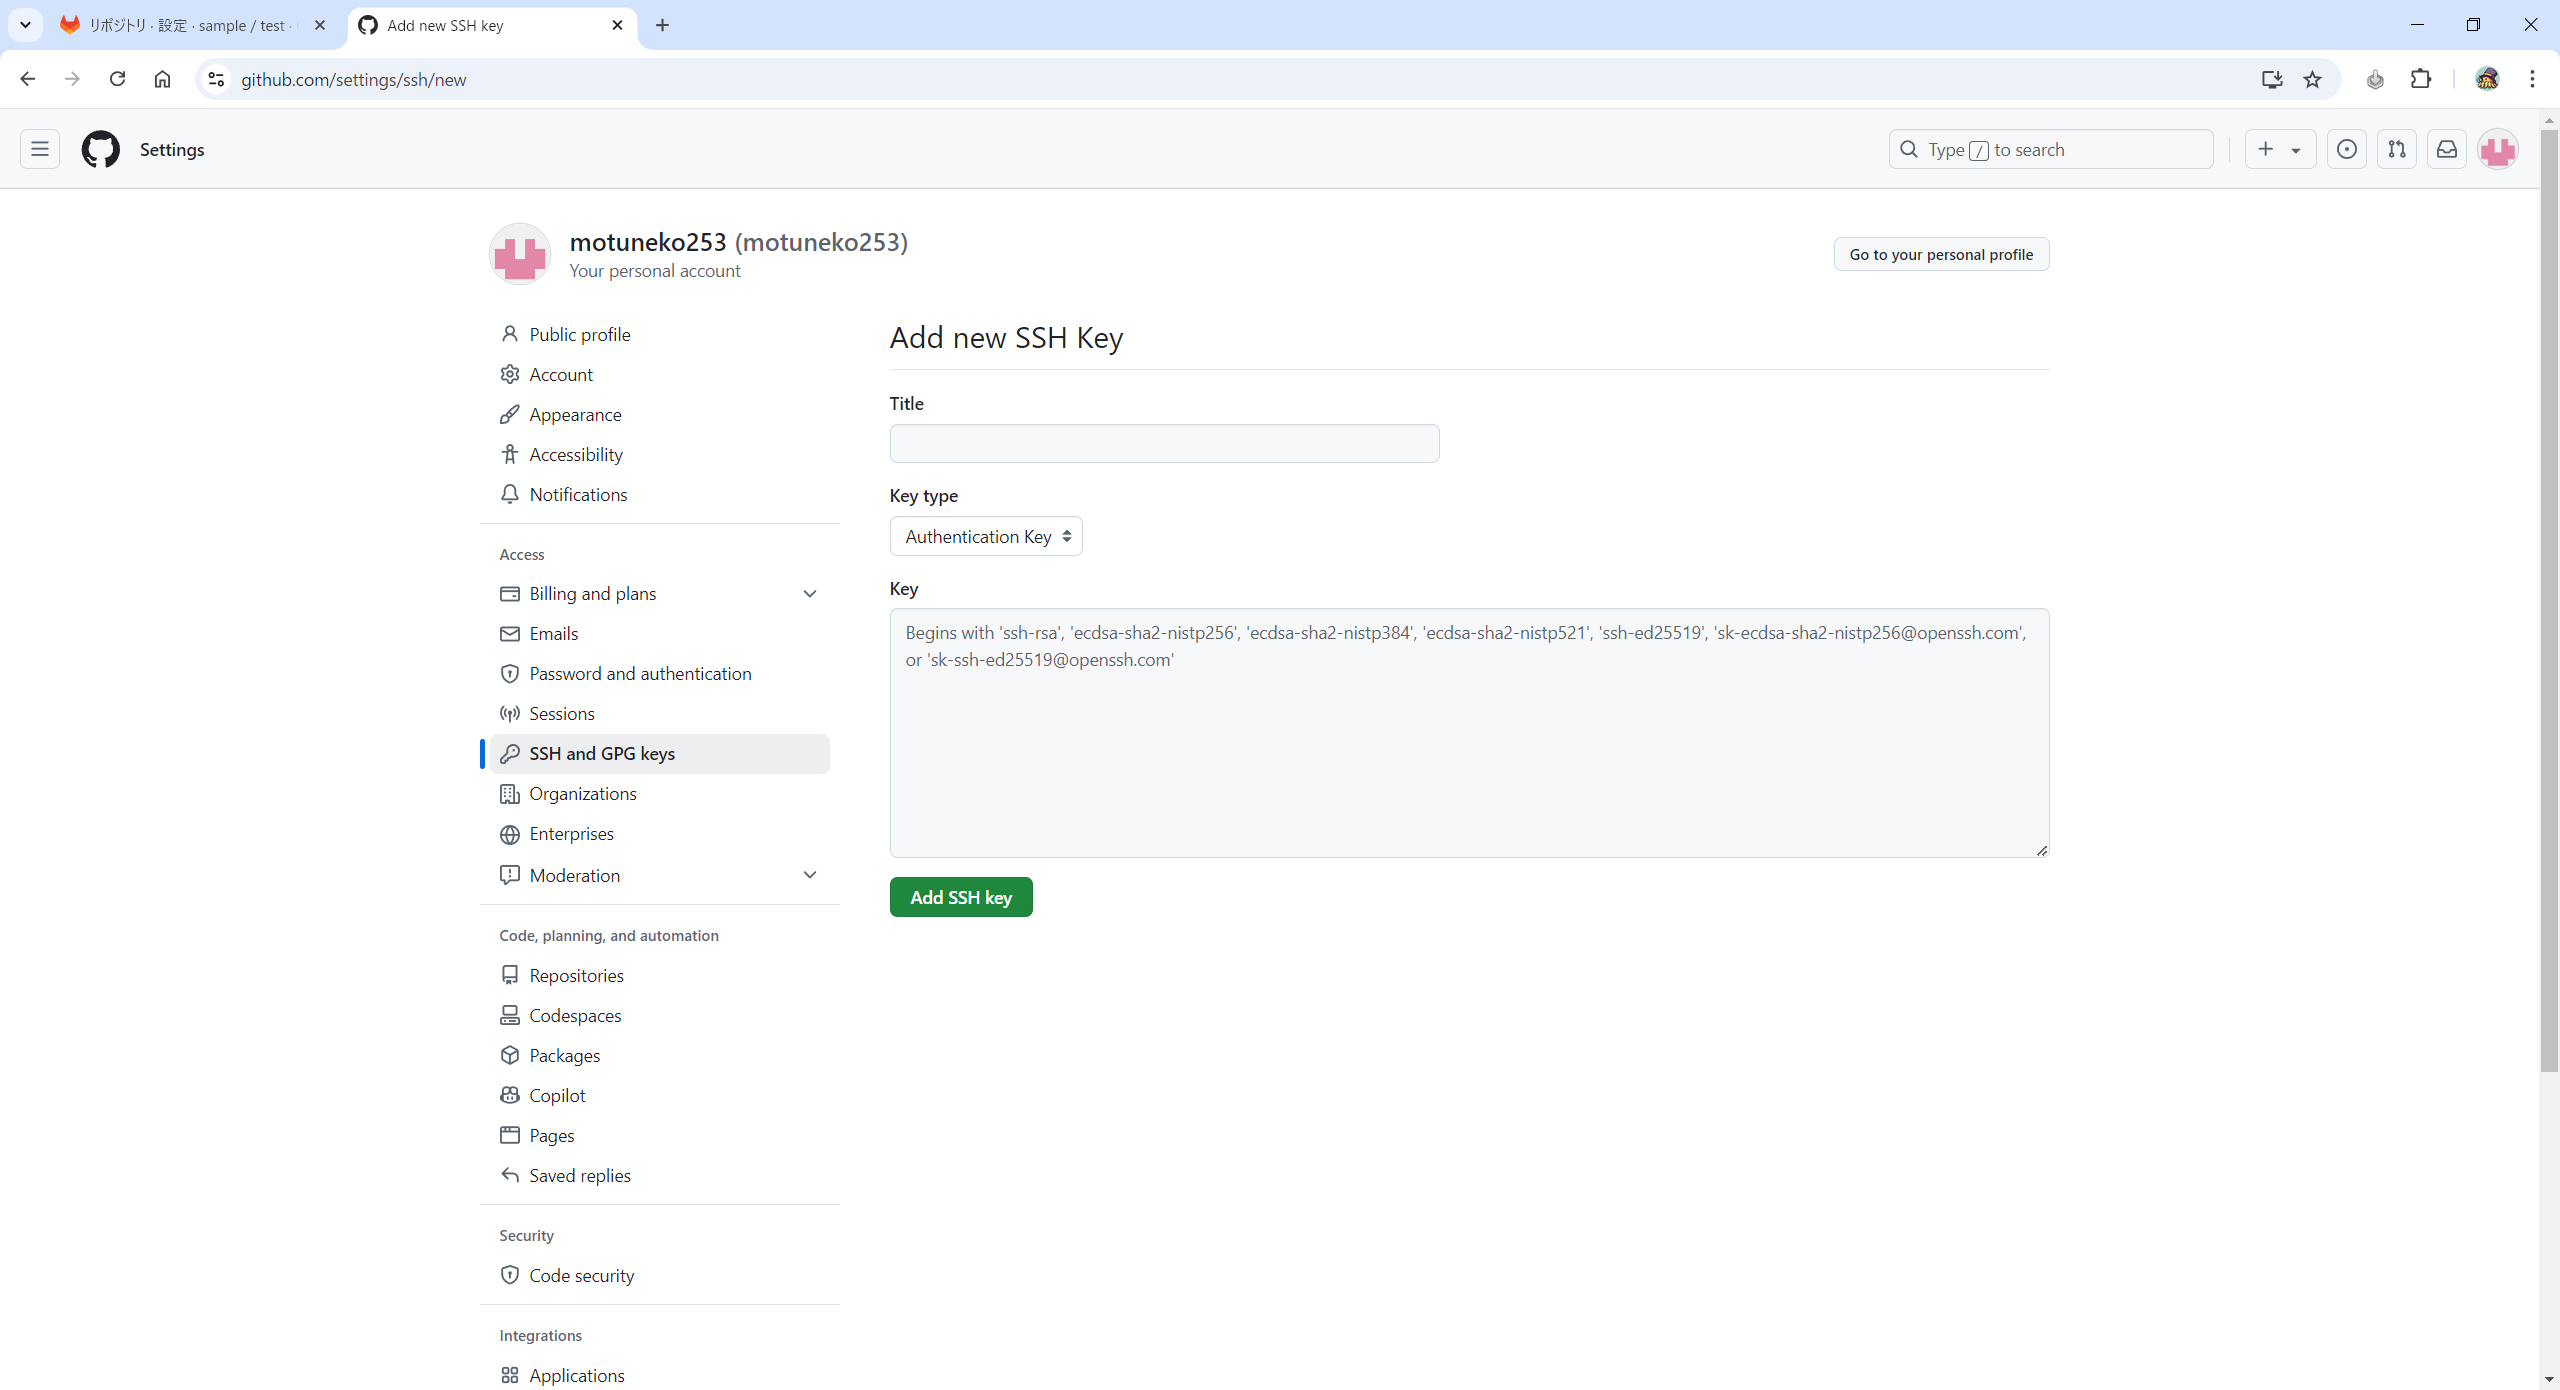Open the browser extensions icon
This screenshot has width=2560, height=1390.
[x=2421, y=79]
